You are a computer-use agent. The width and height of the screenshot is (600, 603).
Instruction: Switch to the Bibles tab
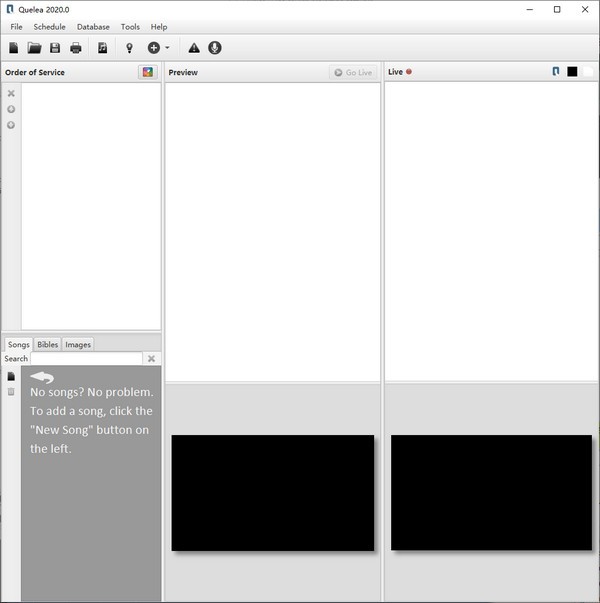(47, 345)
